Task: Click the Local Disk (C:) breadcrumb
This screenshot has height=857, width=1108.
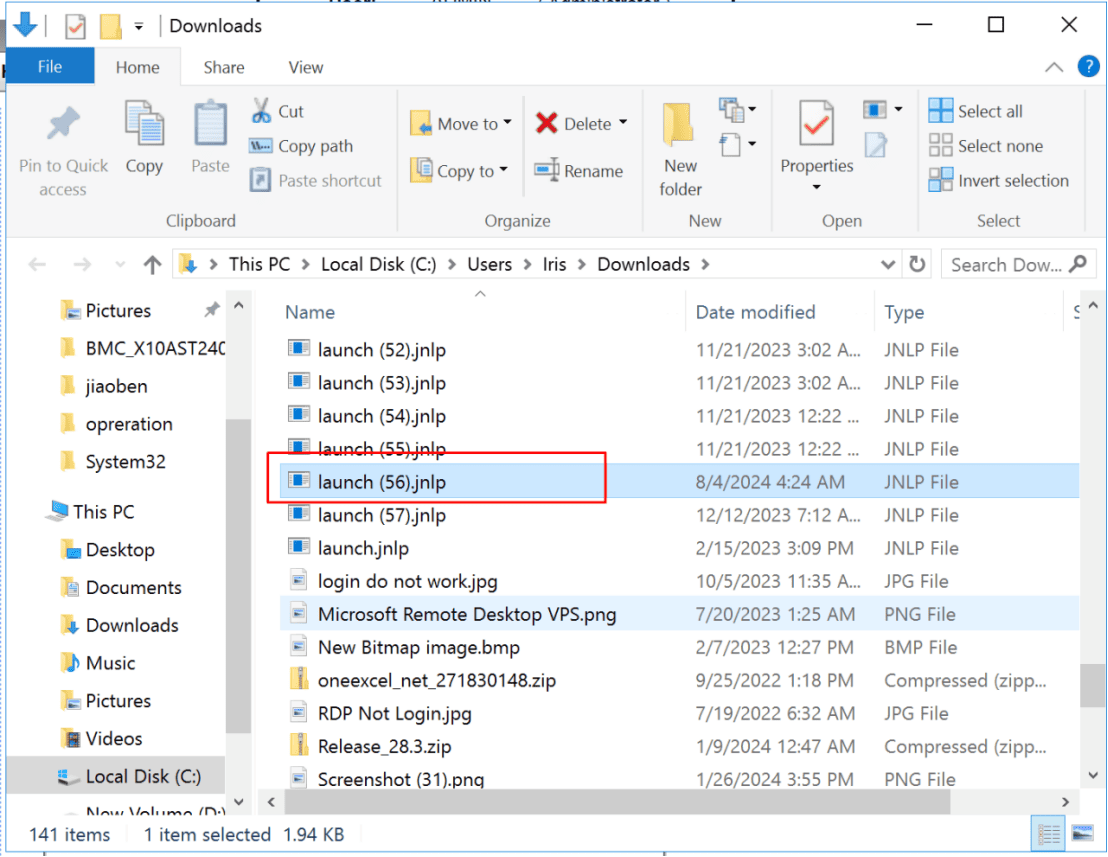Action: click(x=379, y=264)
